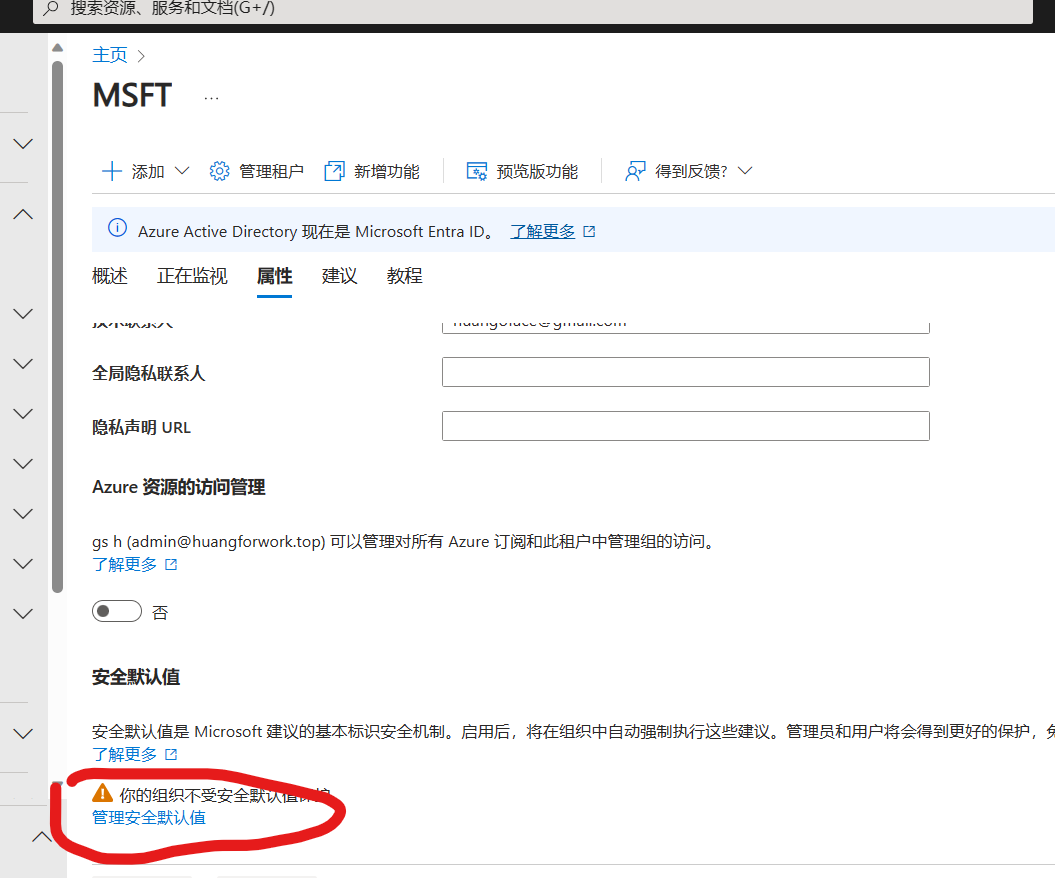Viewport: 1055px width, 878px height.
Task: Click the 全局隐私联系人 label
Action: click(149, 373)
